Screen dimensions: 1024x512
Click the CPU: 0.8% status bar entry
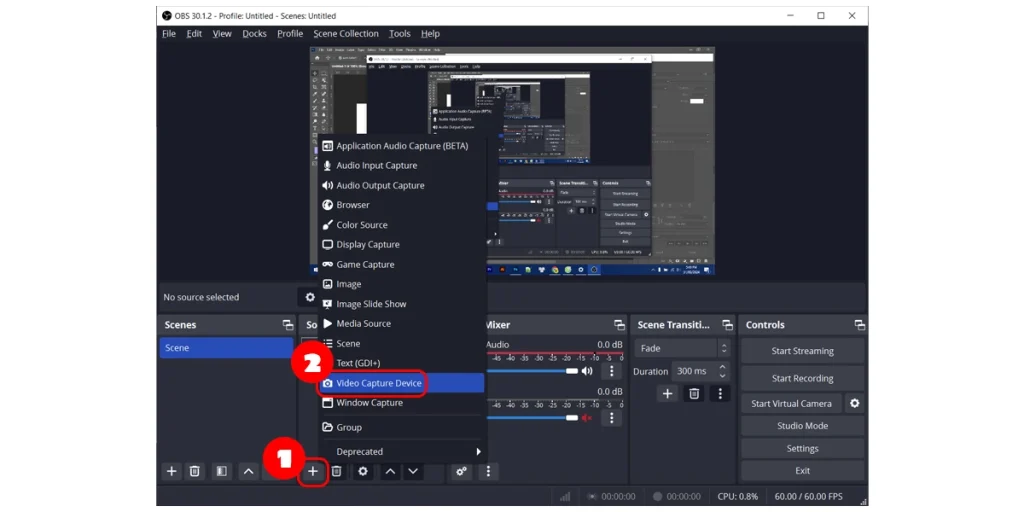tap(738, 496)
